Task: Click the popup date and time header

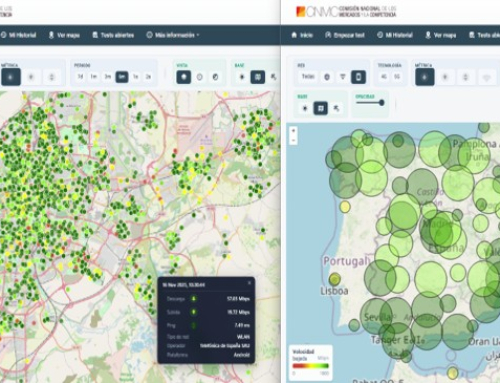Action: click(x=183, y=285)
